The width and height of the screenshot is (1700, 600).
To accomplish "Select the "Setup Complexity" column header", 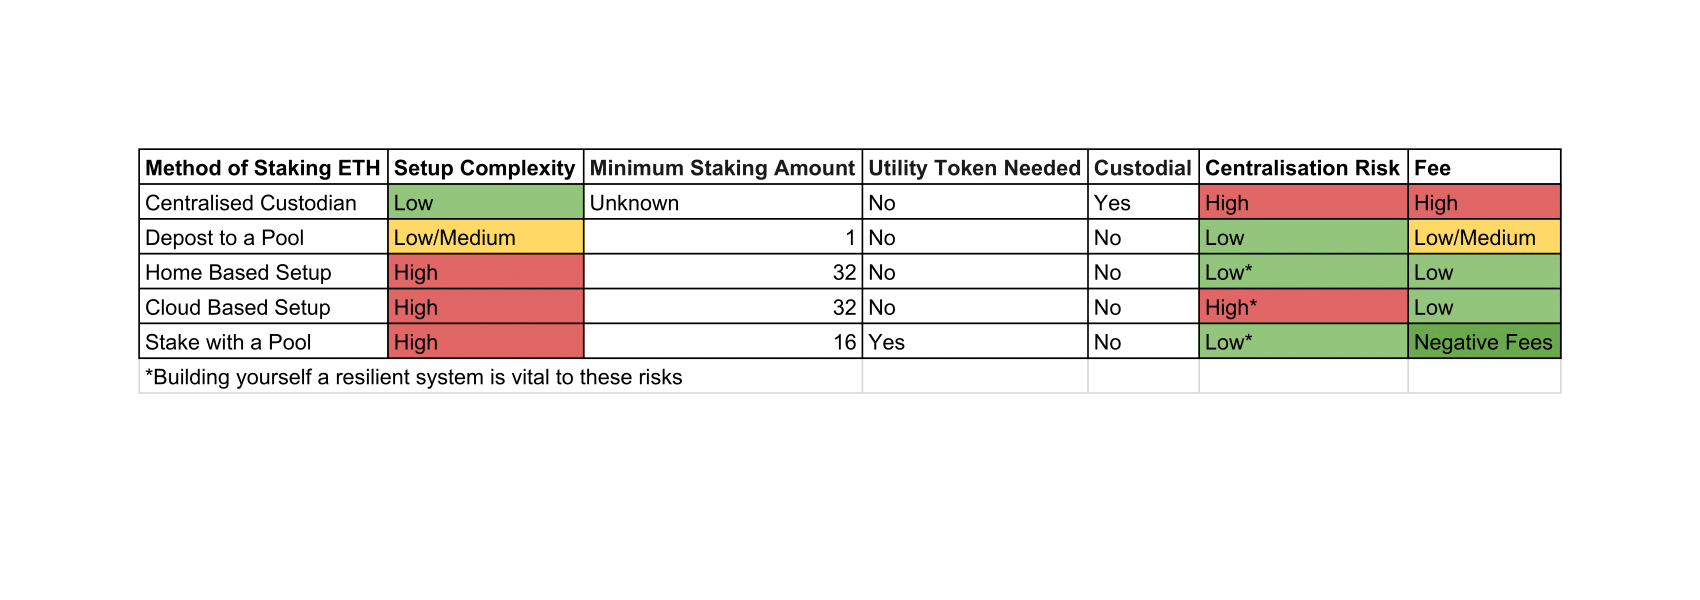I will 485,168.
